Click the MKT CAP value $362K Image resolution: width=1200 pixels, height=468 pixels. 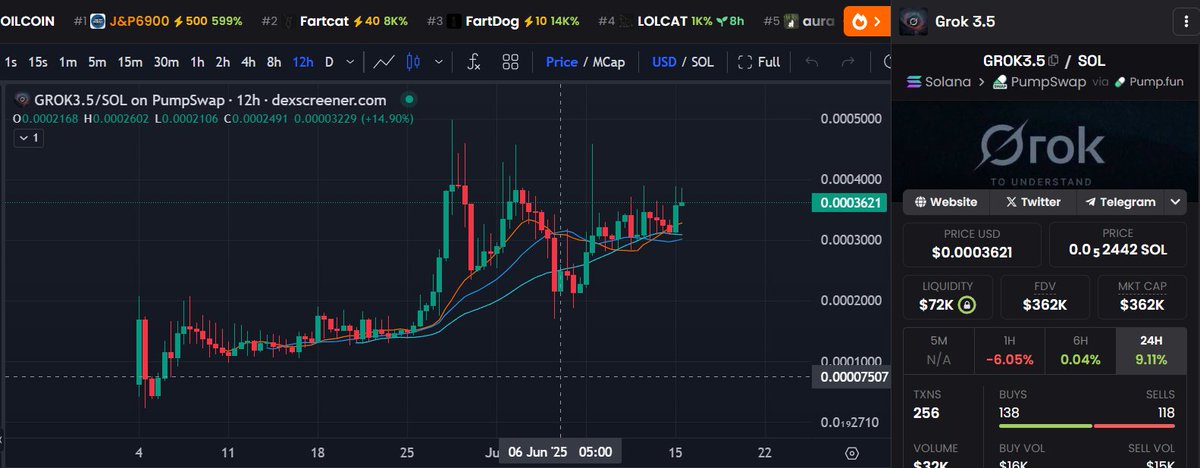point(1141,305)
